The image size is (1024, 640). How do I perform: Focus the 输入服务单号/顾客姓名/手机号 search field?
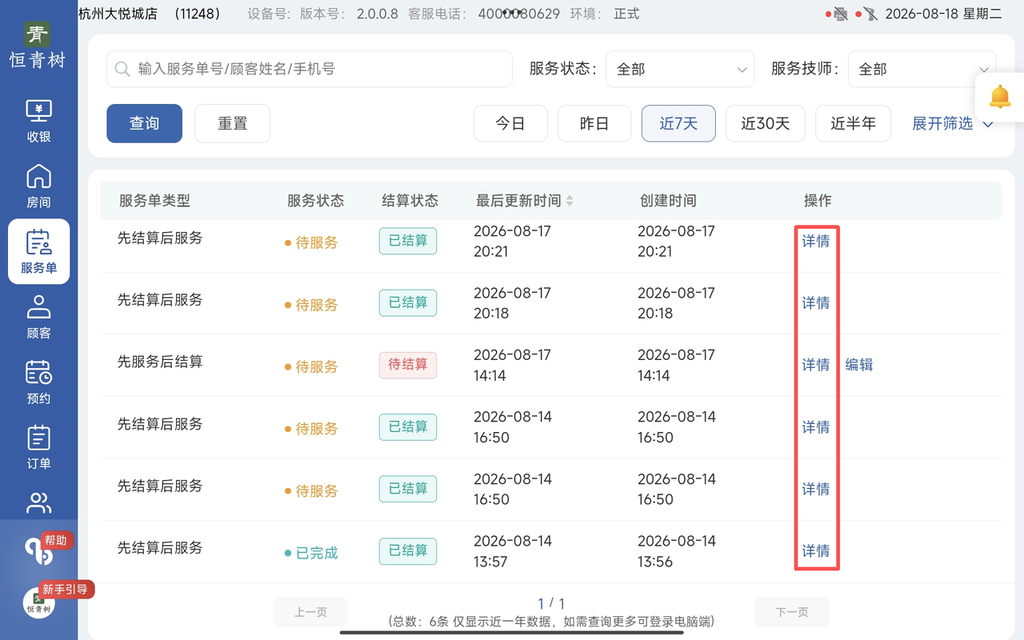310,69
